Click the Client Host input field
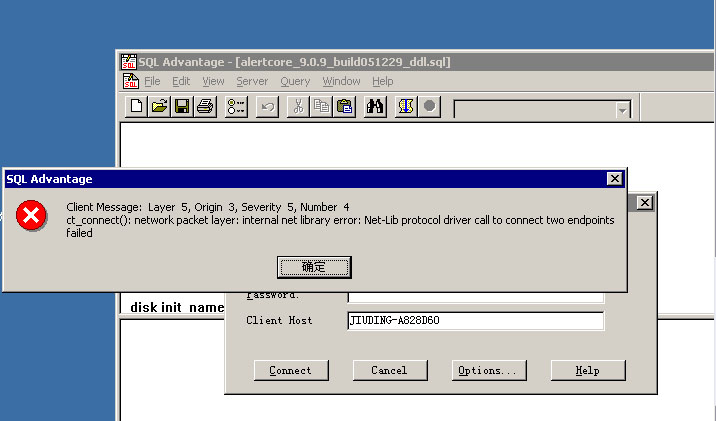The image size is (716, 421). (475, 321)
